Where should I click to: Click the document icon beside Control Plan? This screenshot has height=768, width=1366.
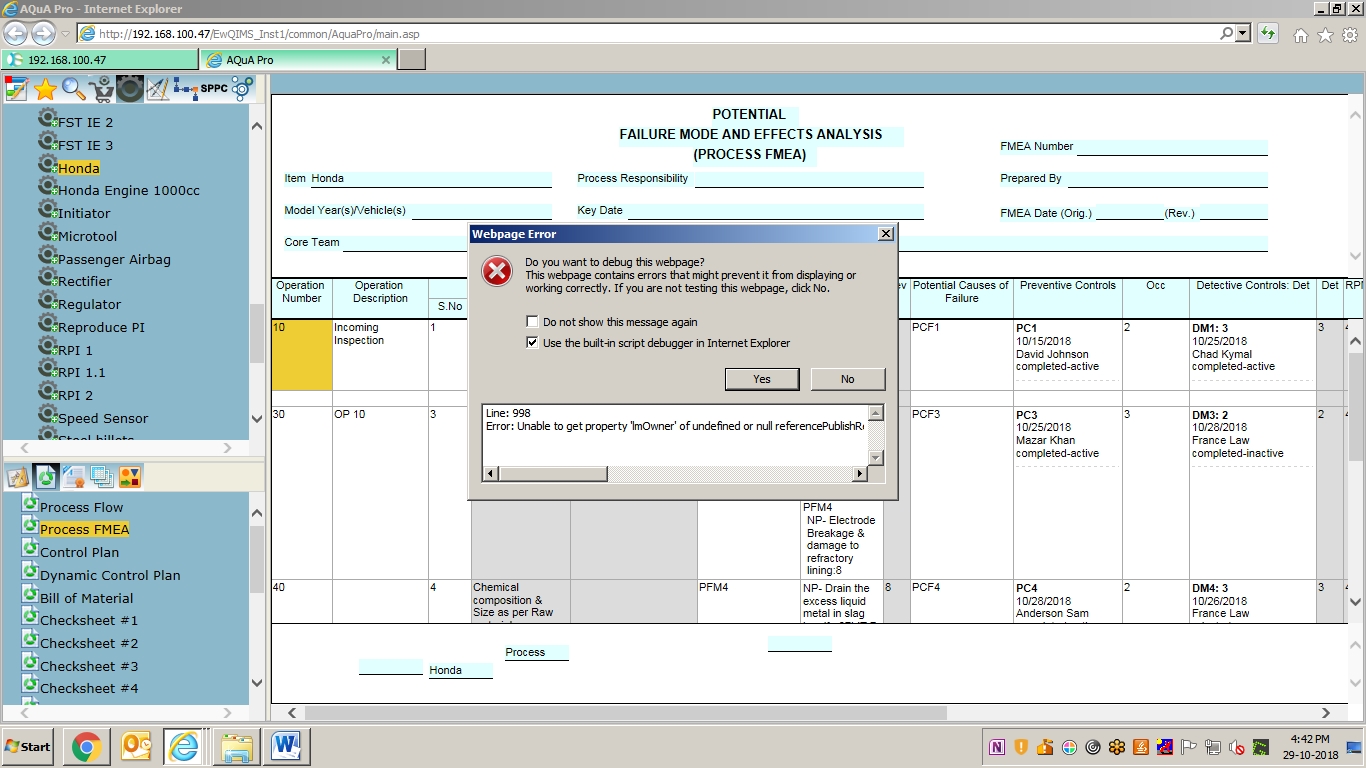(30, 548)
